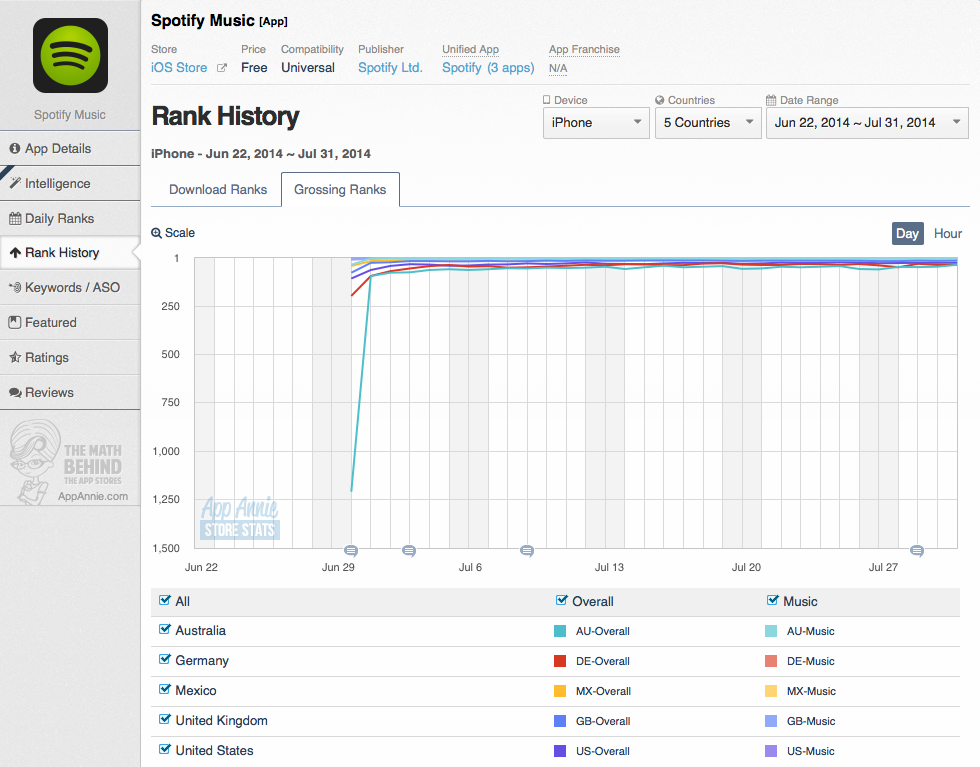Open App Details in the sidebar
Screen dimensions: 980x767
point(70,148)
